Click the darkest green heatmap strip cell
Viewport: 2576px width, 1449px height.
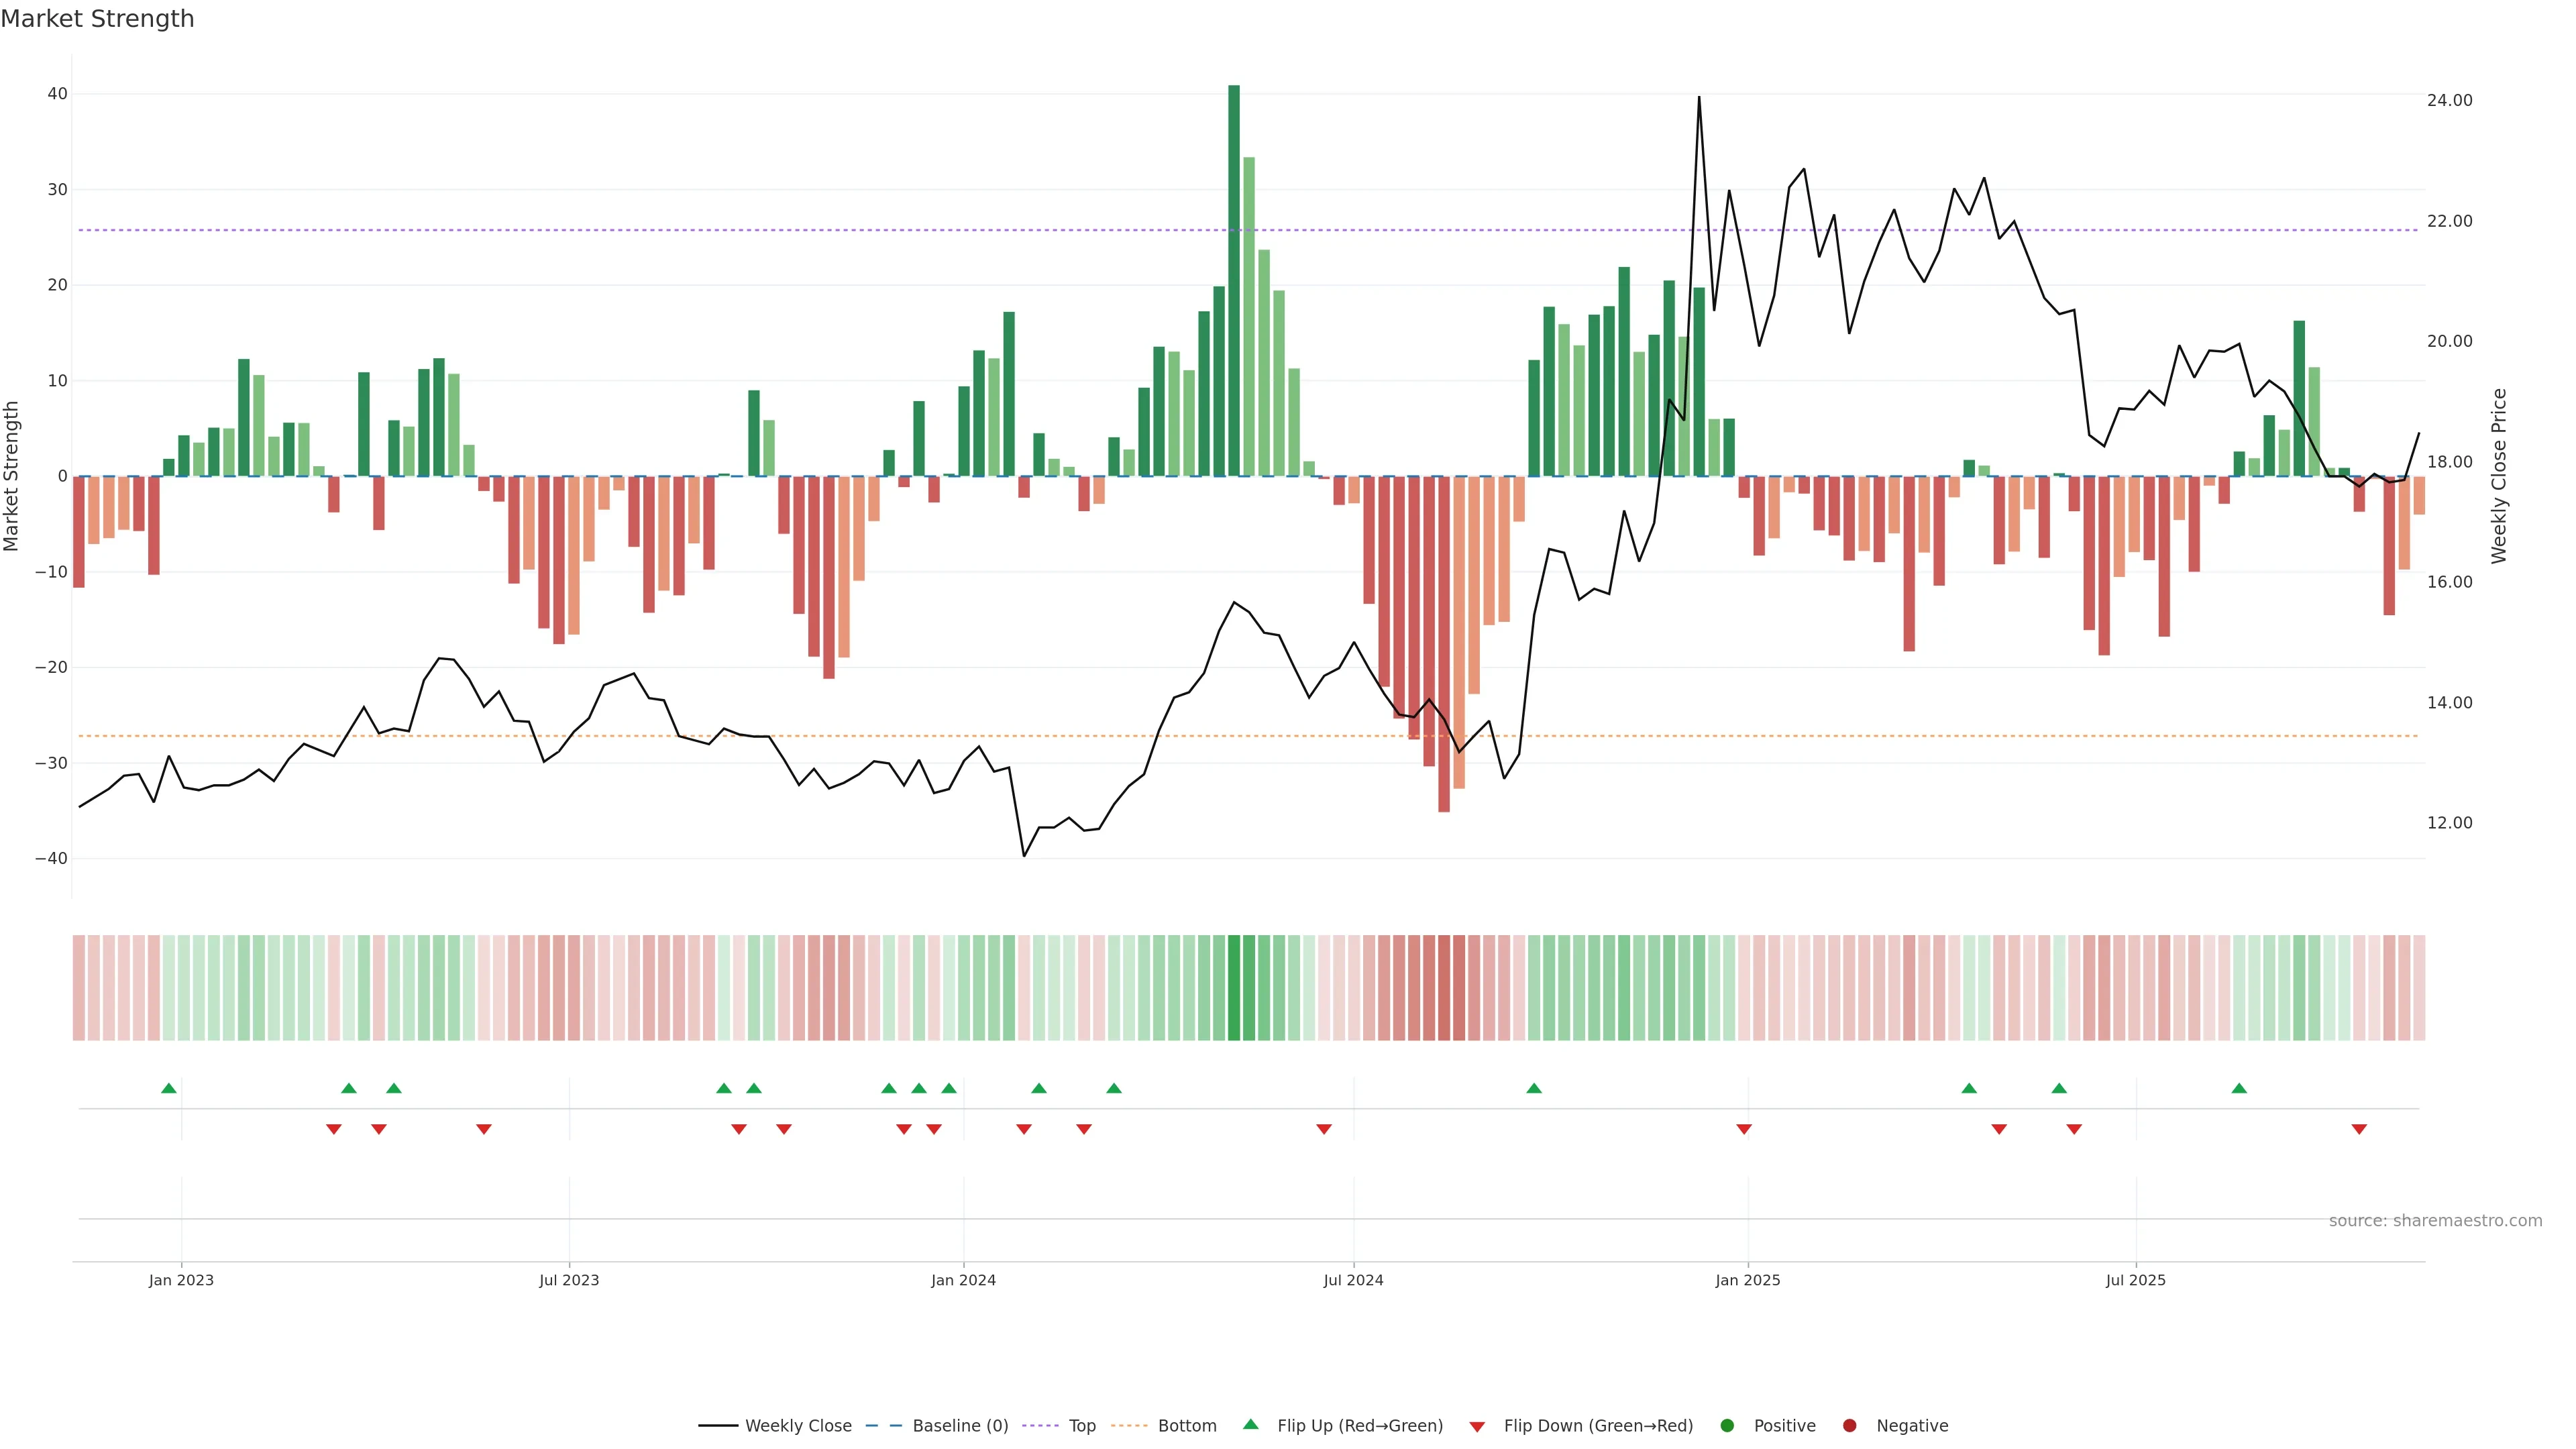pos(1234,987)
